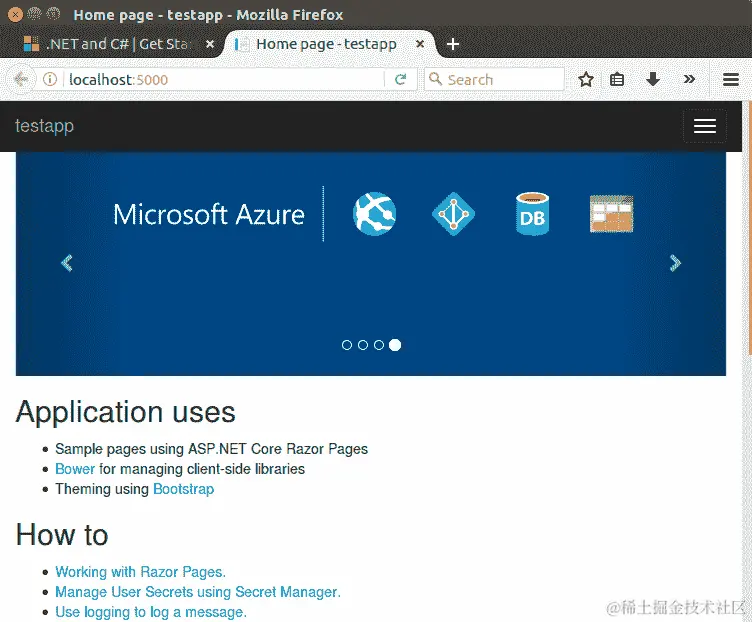The width and height of the screenshot is (752, 622).
Task: Go back using the browser back arrow
Action: pos(21,79)
